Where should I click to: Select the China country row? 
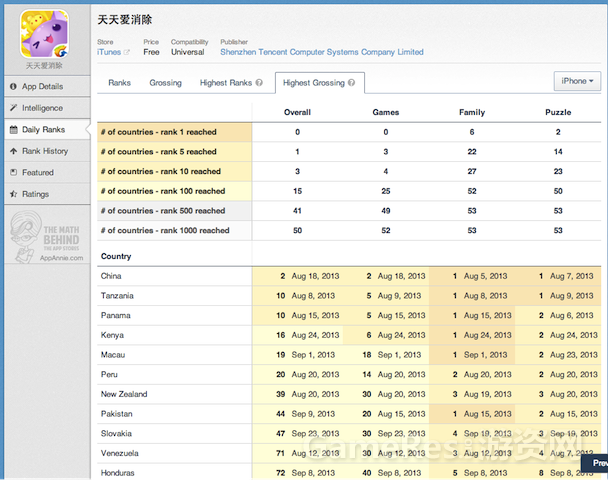[349, 276]
